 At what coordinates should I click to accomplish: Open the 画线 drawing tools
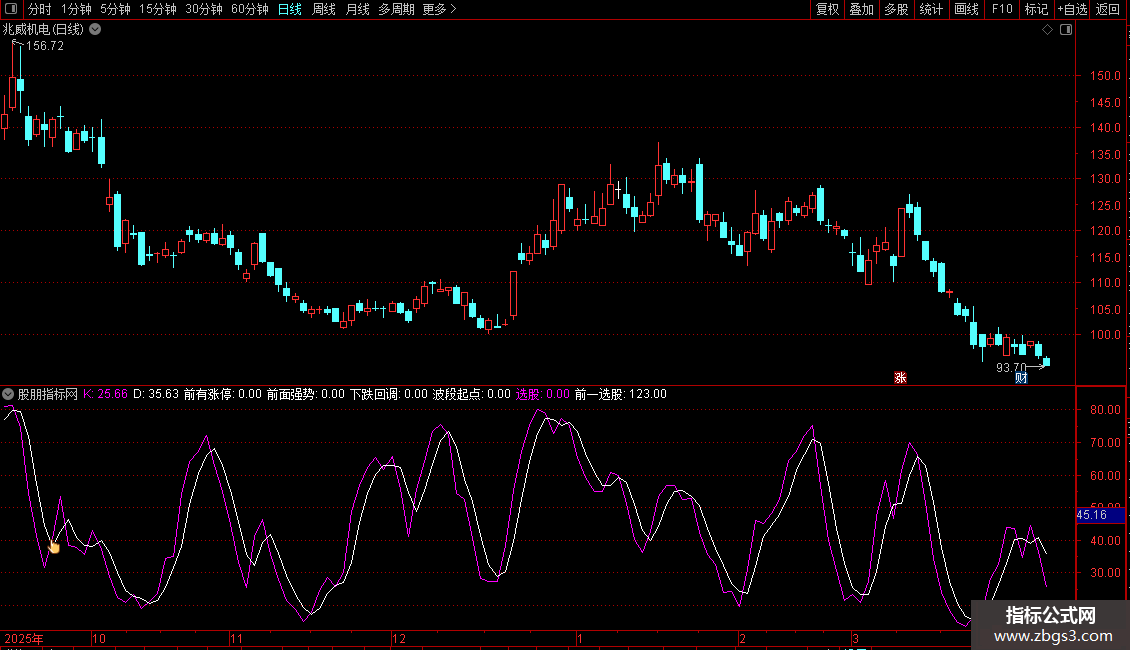[x=966, y=10]
